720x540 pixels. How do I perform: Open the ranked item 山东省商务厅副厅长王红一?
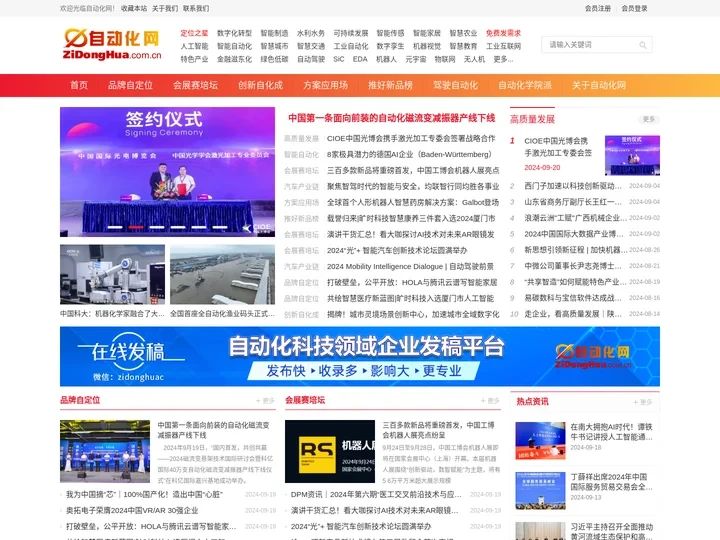pos(573,202)
